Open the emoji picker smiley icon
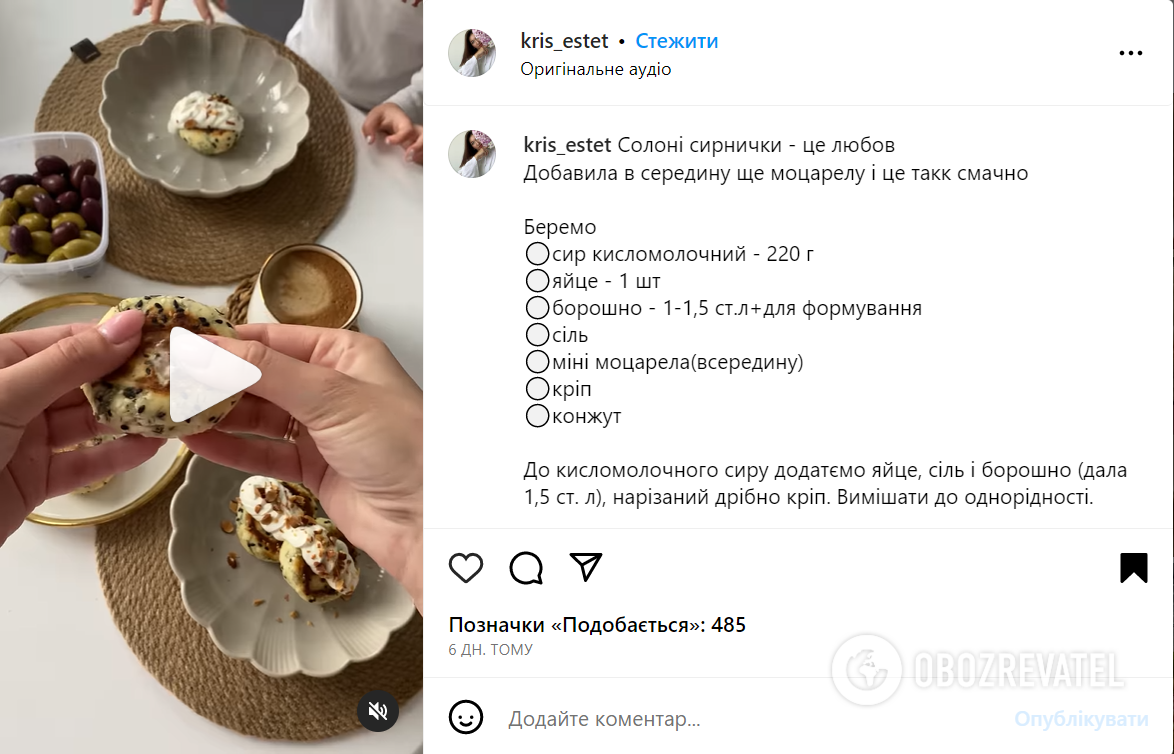1174x754 pixels. (466, 718)
